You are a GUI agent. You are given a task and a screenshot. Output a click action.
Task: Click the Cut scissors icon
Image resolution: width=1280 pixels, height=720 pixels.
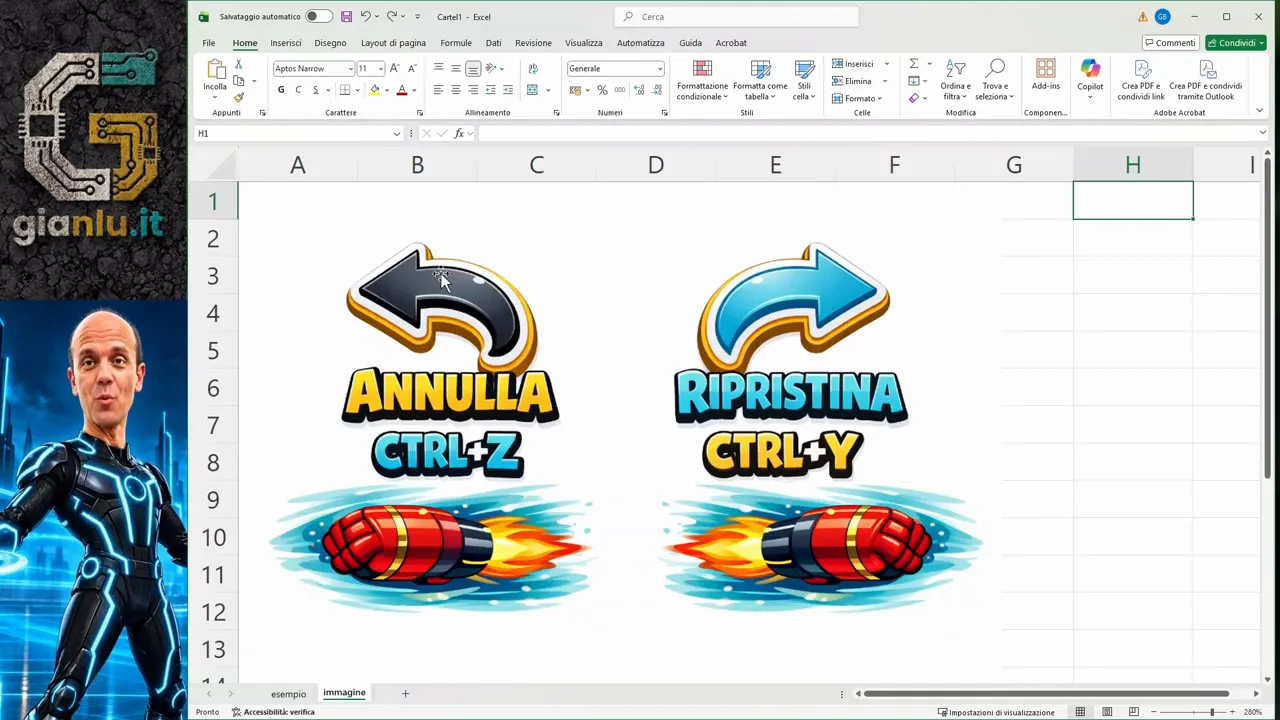tap(238, 64)
